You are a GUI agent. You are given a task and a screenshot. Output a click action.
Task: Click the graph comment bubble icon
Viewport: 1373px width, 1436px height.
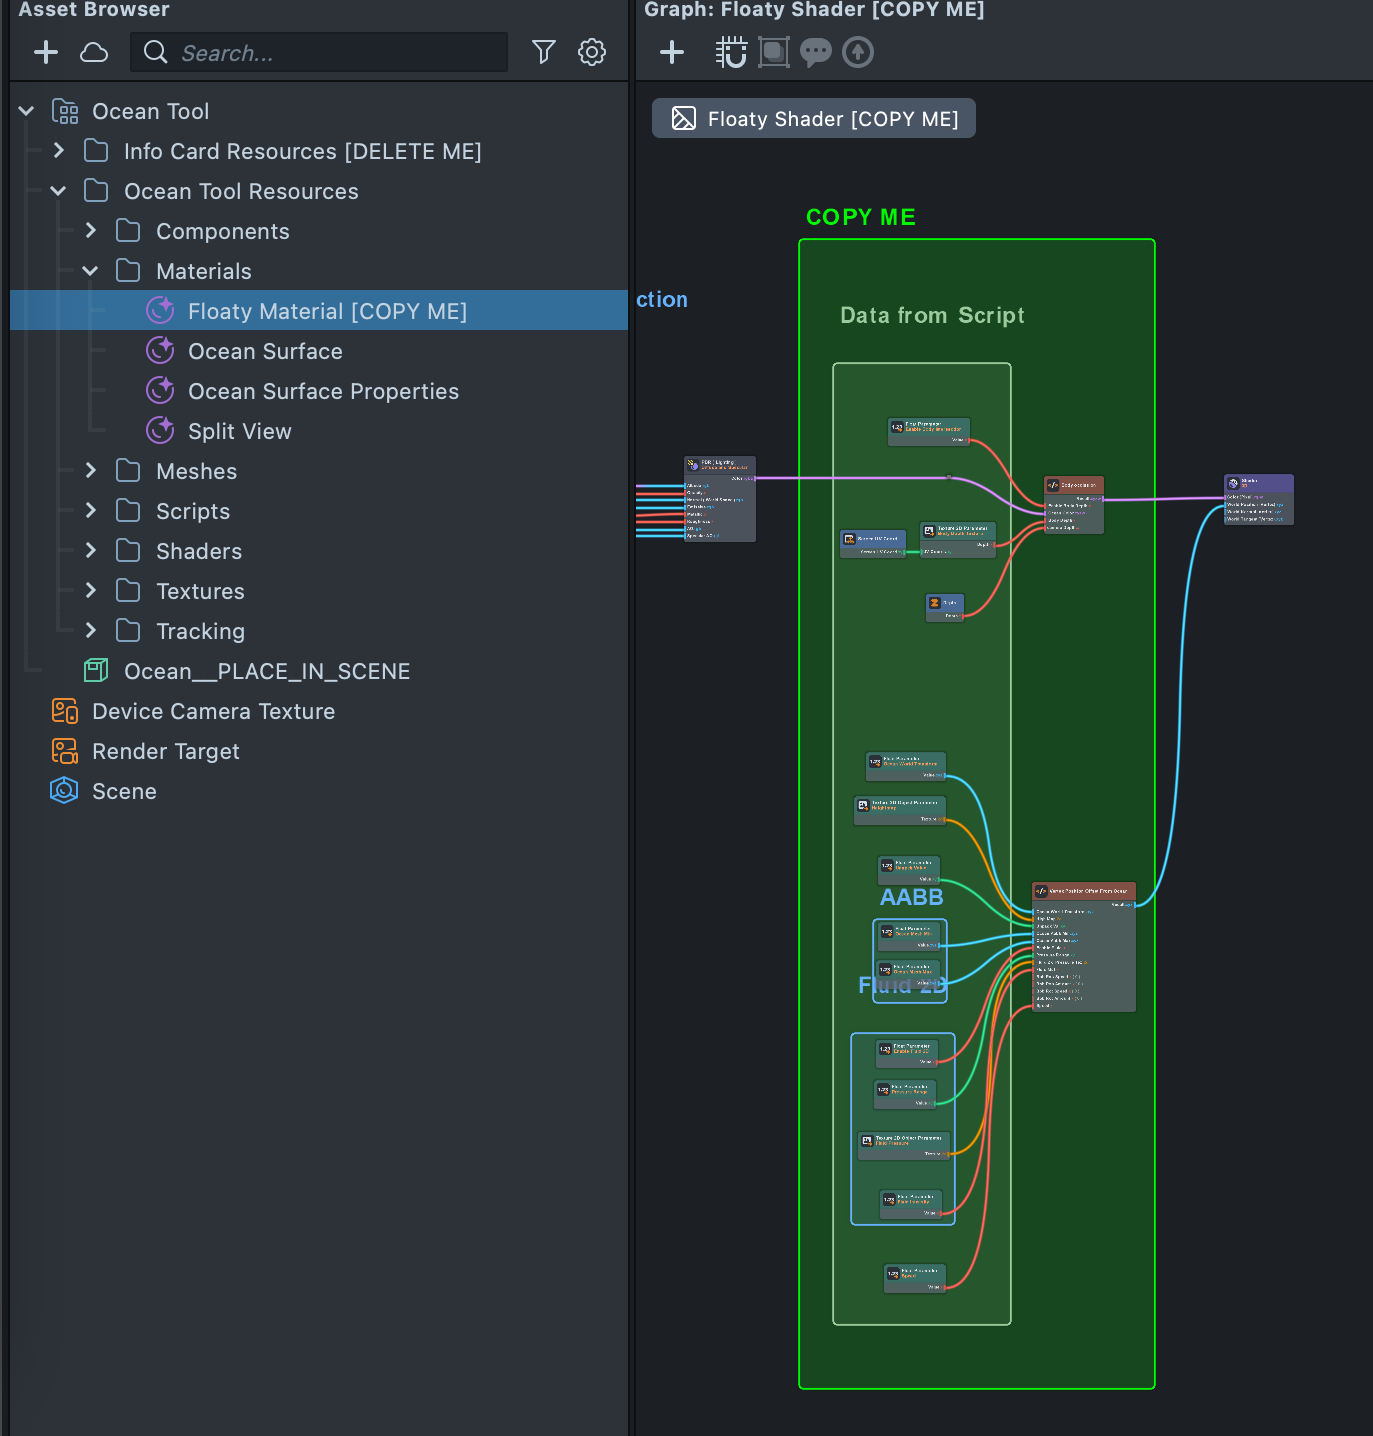[x=816, y=52]
